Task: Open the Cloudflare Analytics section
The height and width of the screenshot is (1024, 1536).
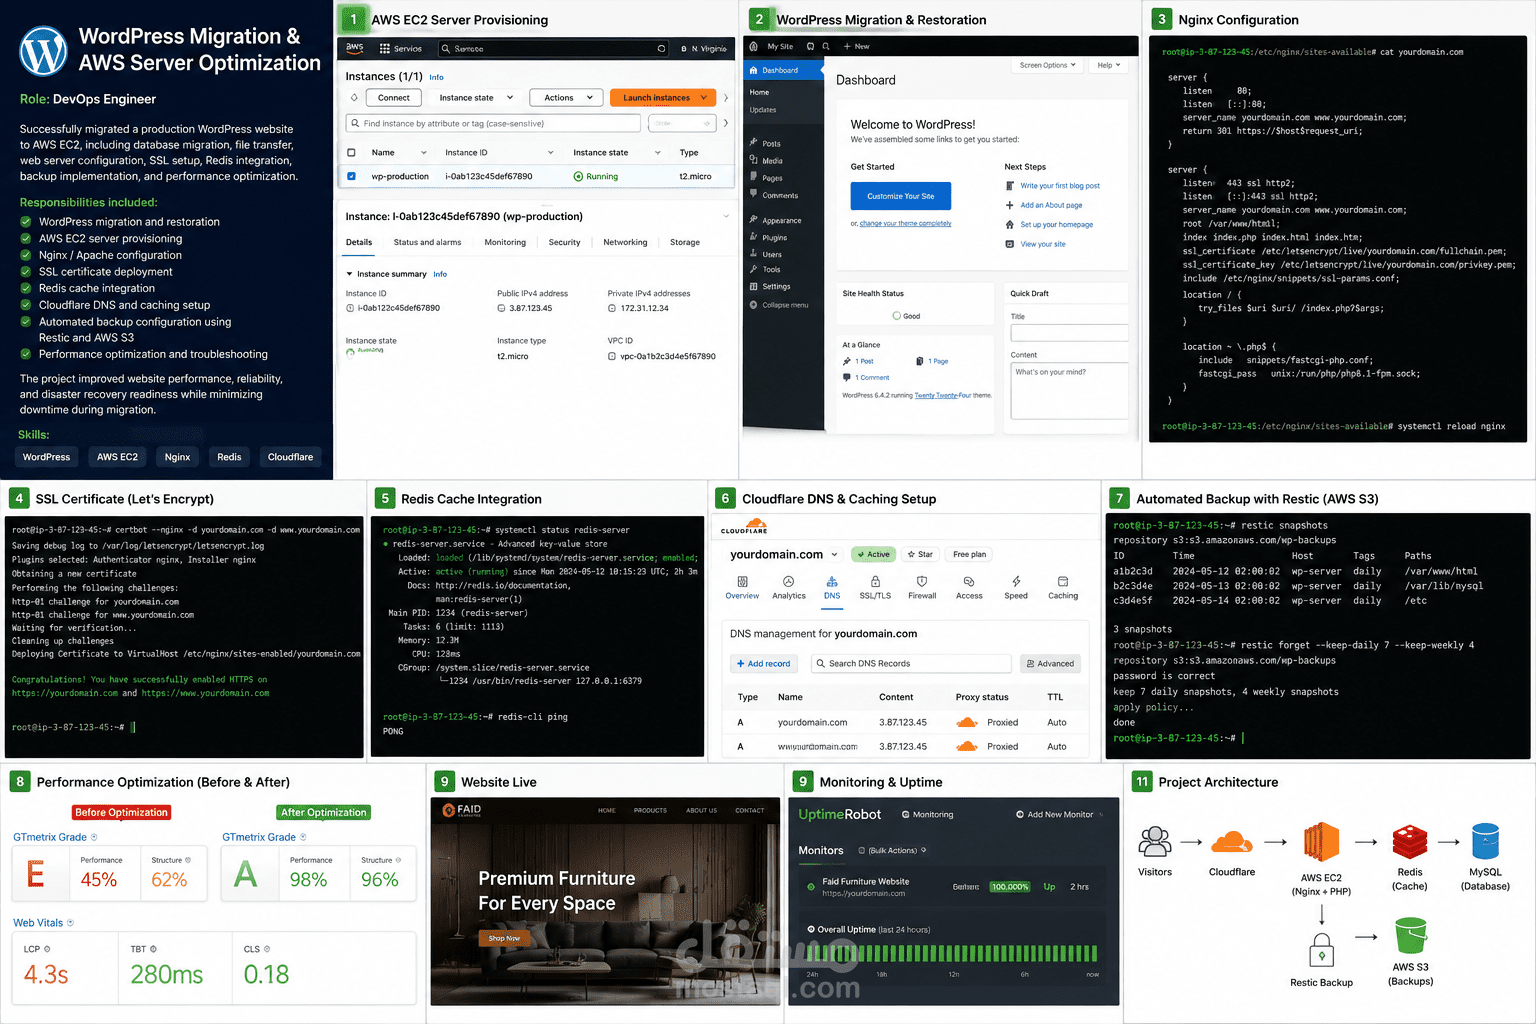Action: (788, 587)
